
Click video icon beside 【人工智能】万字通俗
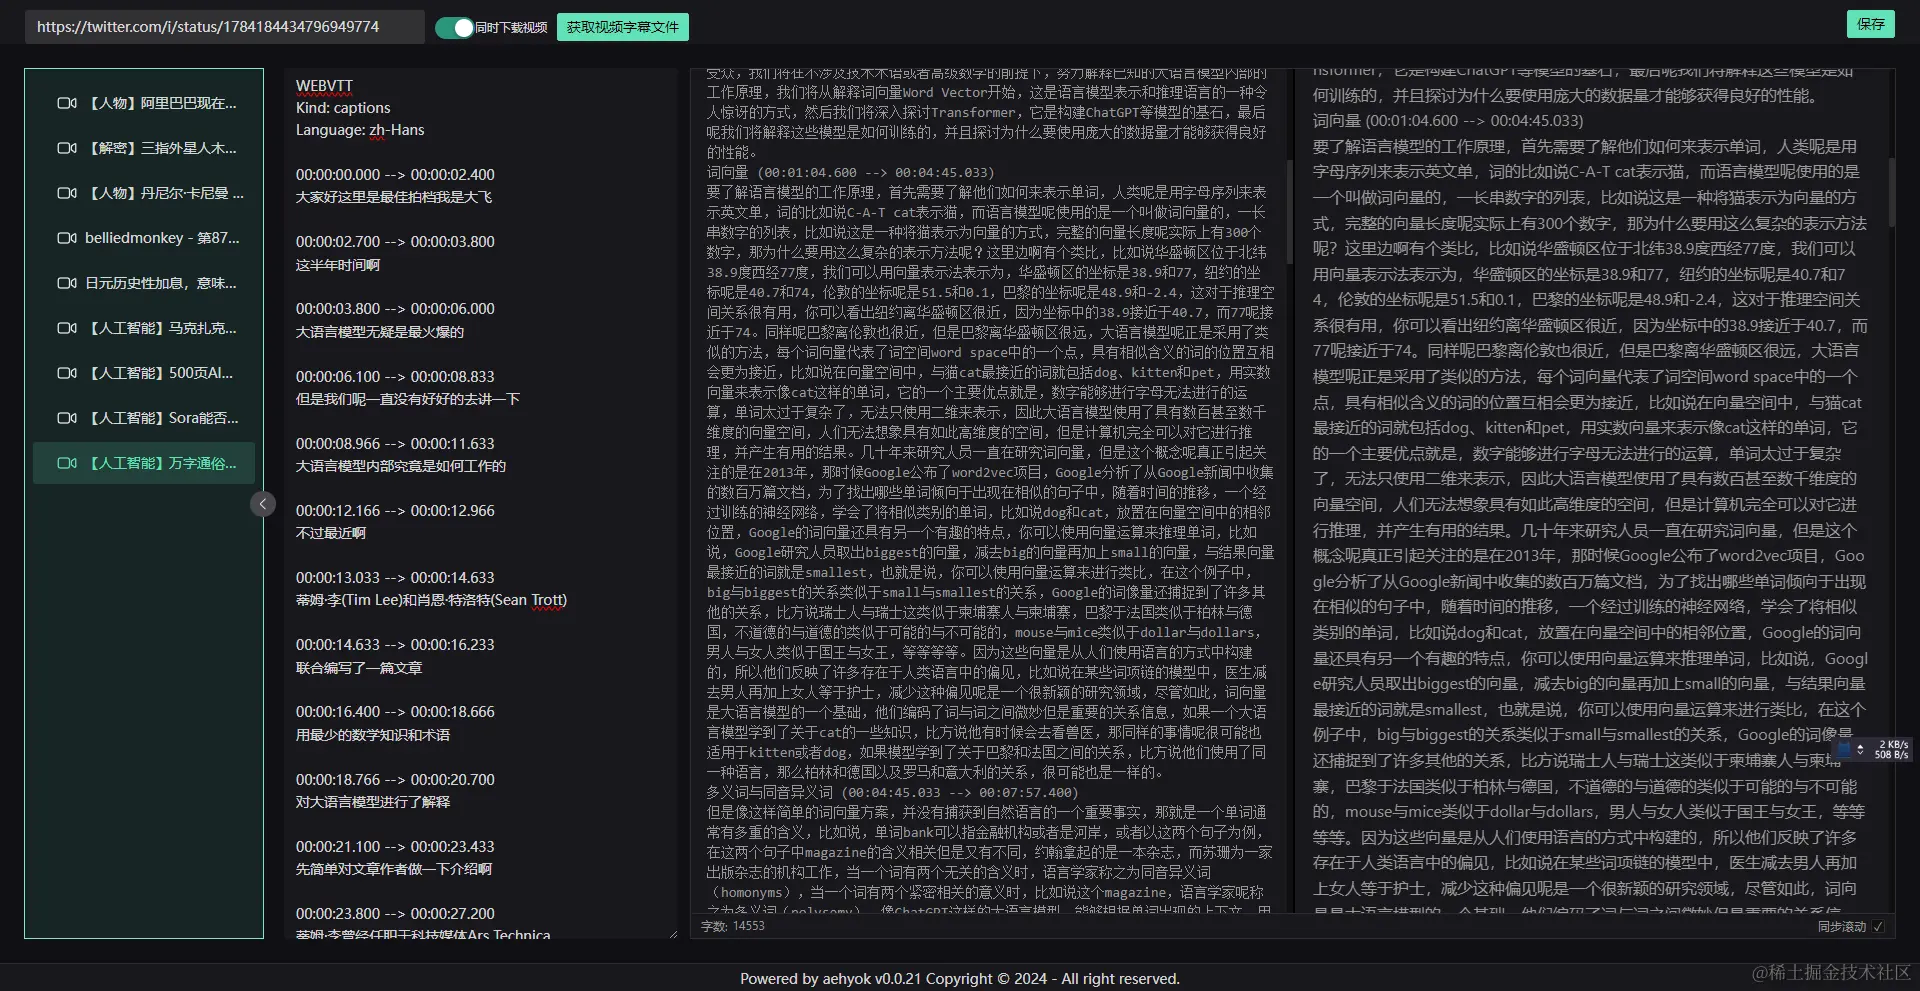[67, 463]
